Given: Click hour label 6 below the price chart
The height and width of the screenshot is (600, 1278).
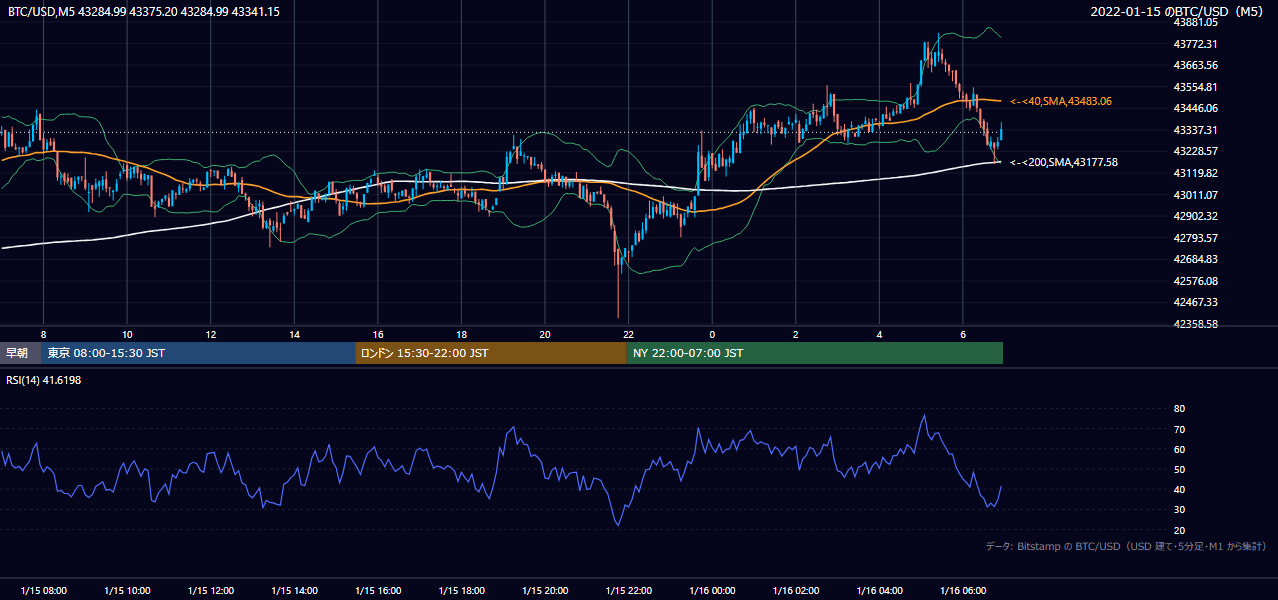Looking at the screenshot, I should pyautogui.click(x=962, y=334).
